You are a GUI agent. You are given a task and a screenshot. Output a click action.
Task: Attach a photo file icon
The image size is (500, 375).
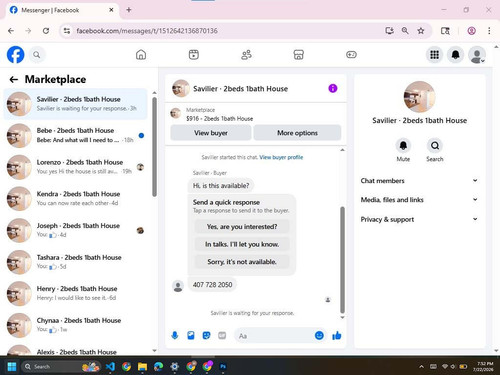pyautogui.click(x=191, y=335)
